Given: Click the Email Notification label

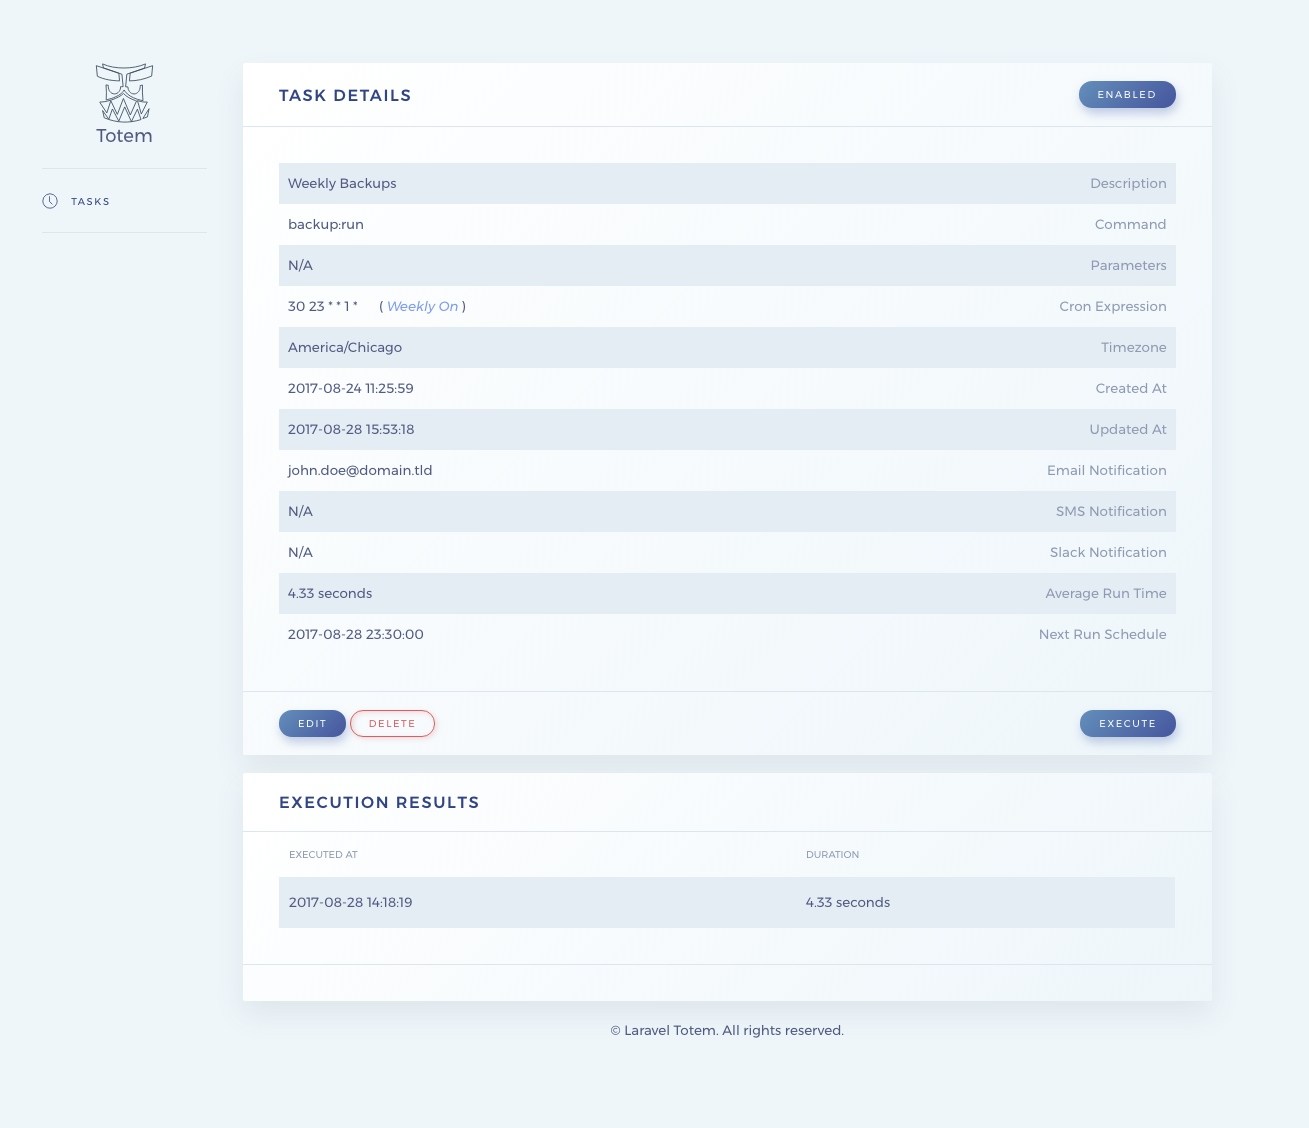Looking at the screenshot, I should pyautogui.click(x=1107, y=470).
